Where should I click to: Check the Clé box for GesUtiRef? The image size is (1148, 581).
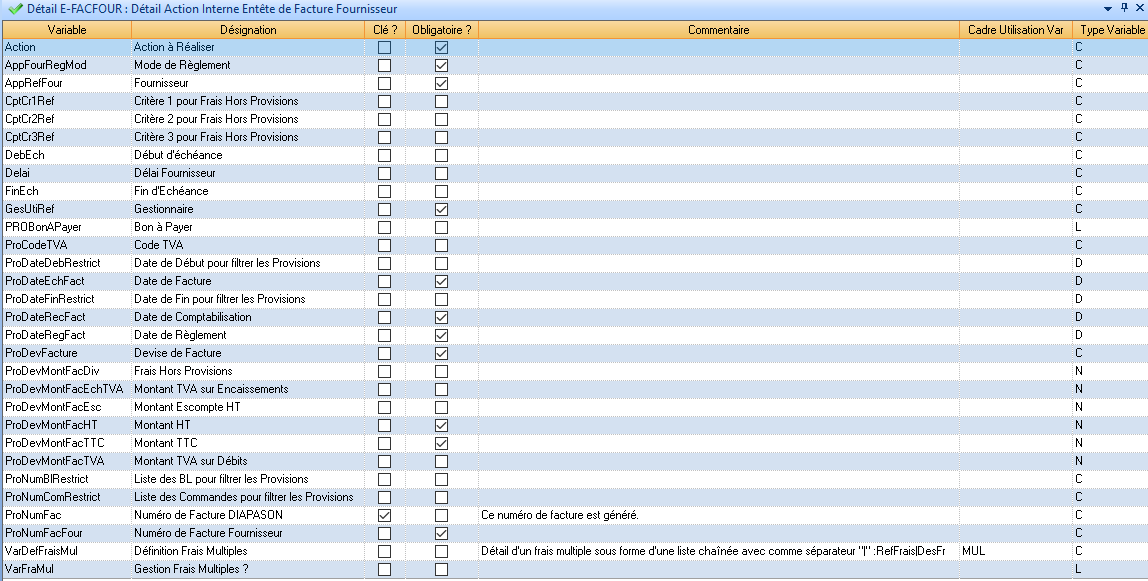[384, 209]
